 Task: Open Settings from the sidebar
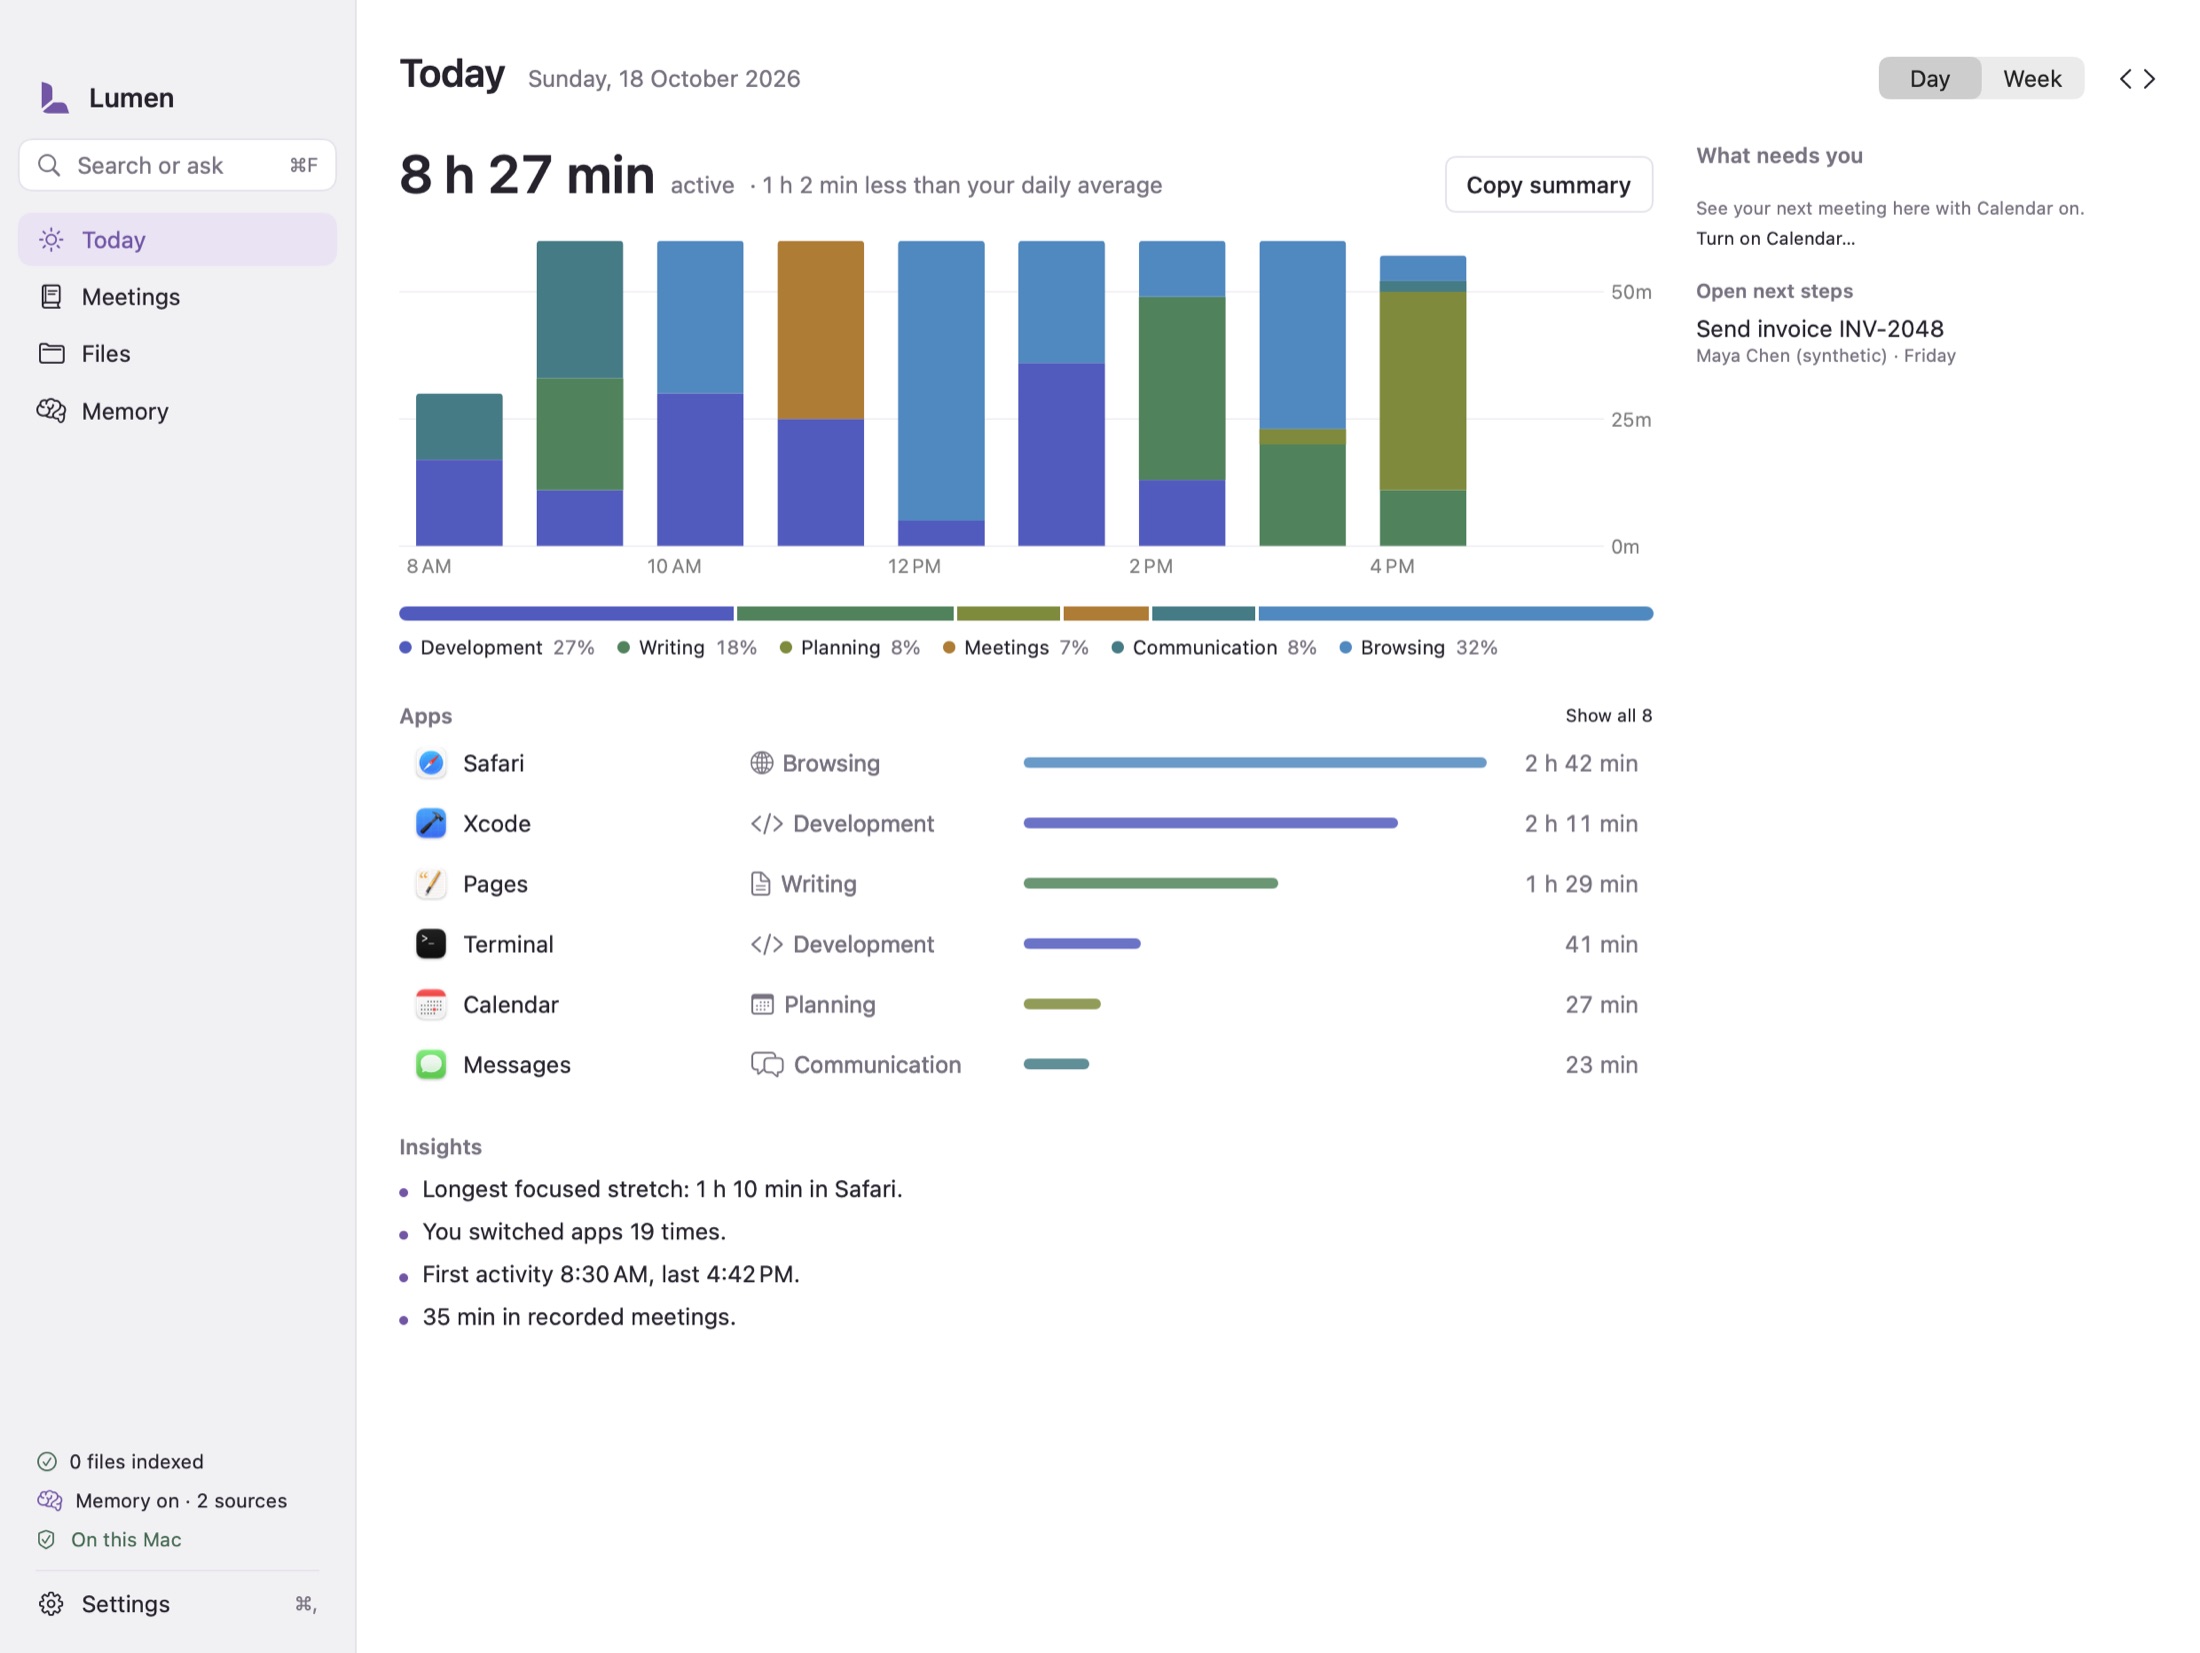click(177, 1603)
